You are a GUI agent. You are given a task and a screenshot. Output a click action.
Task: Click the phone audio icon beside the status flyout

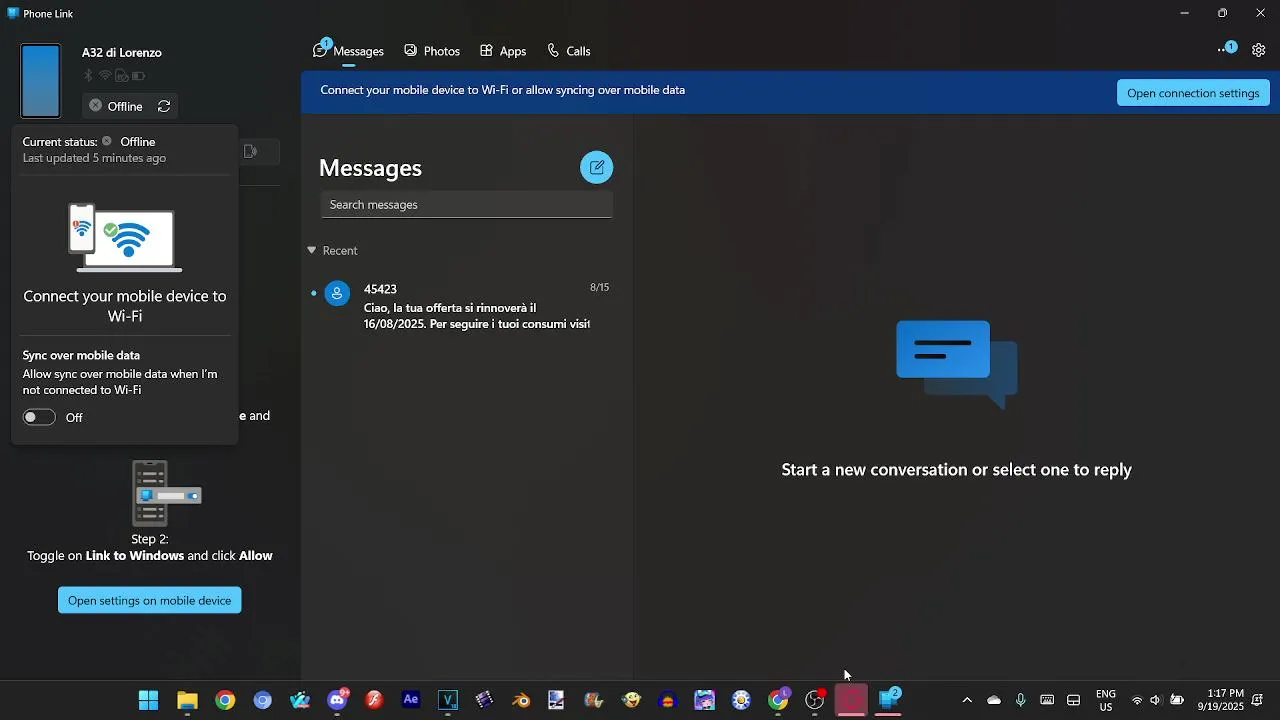click(250, 152)
